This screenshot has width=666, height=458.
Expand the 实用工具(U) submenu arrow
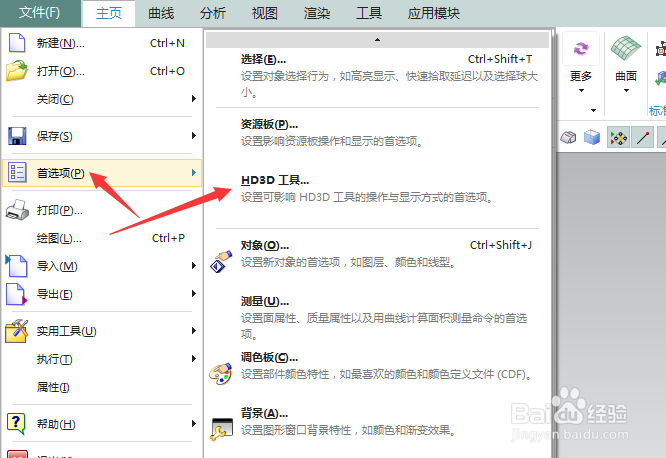pos(194,331)
